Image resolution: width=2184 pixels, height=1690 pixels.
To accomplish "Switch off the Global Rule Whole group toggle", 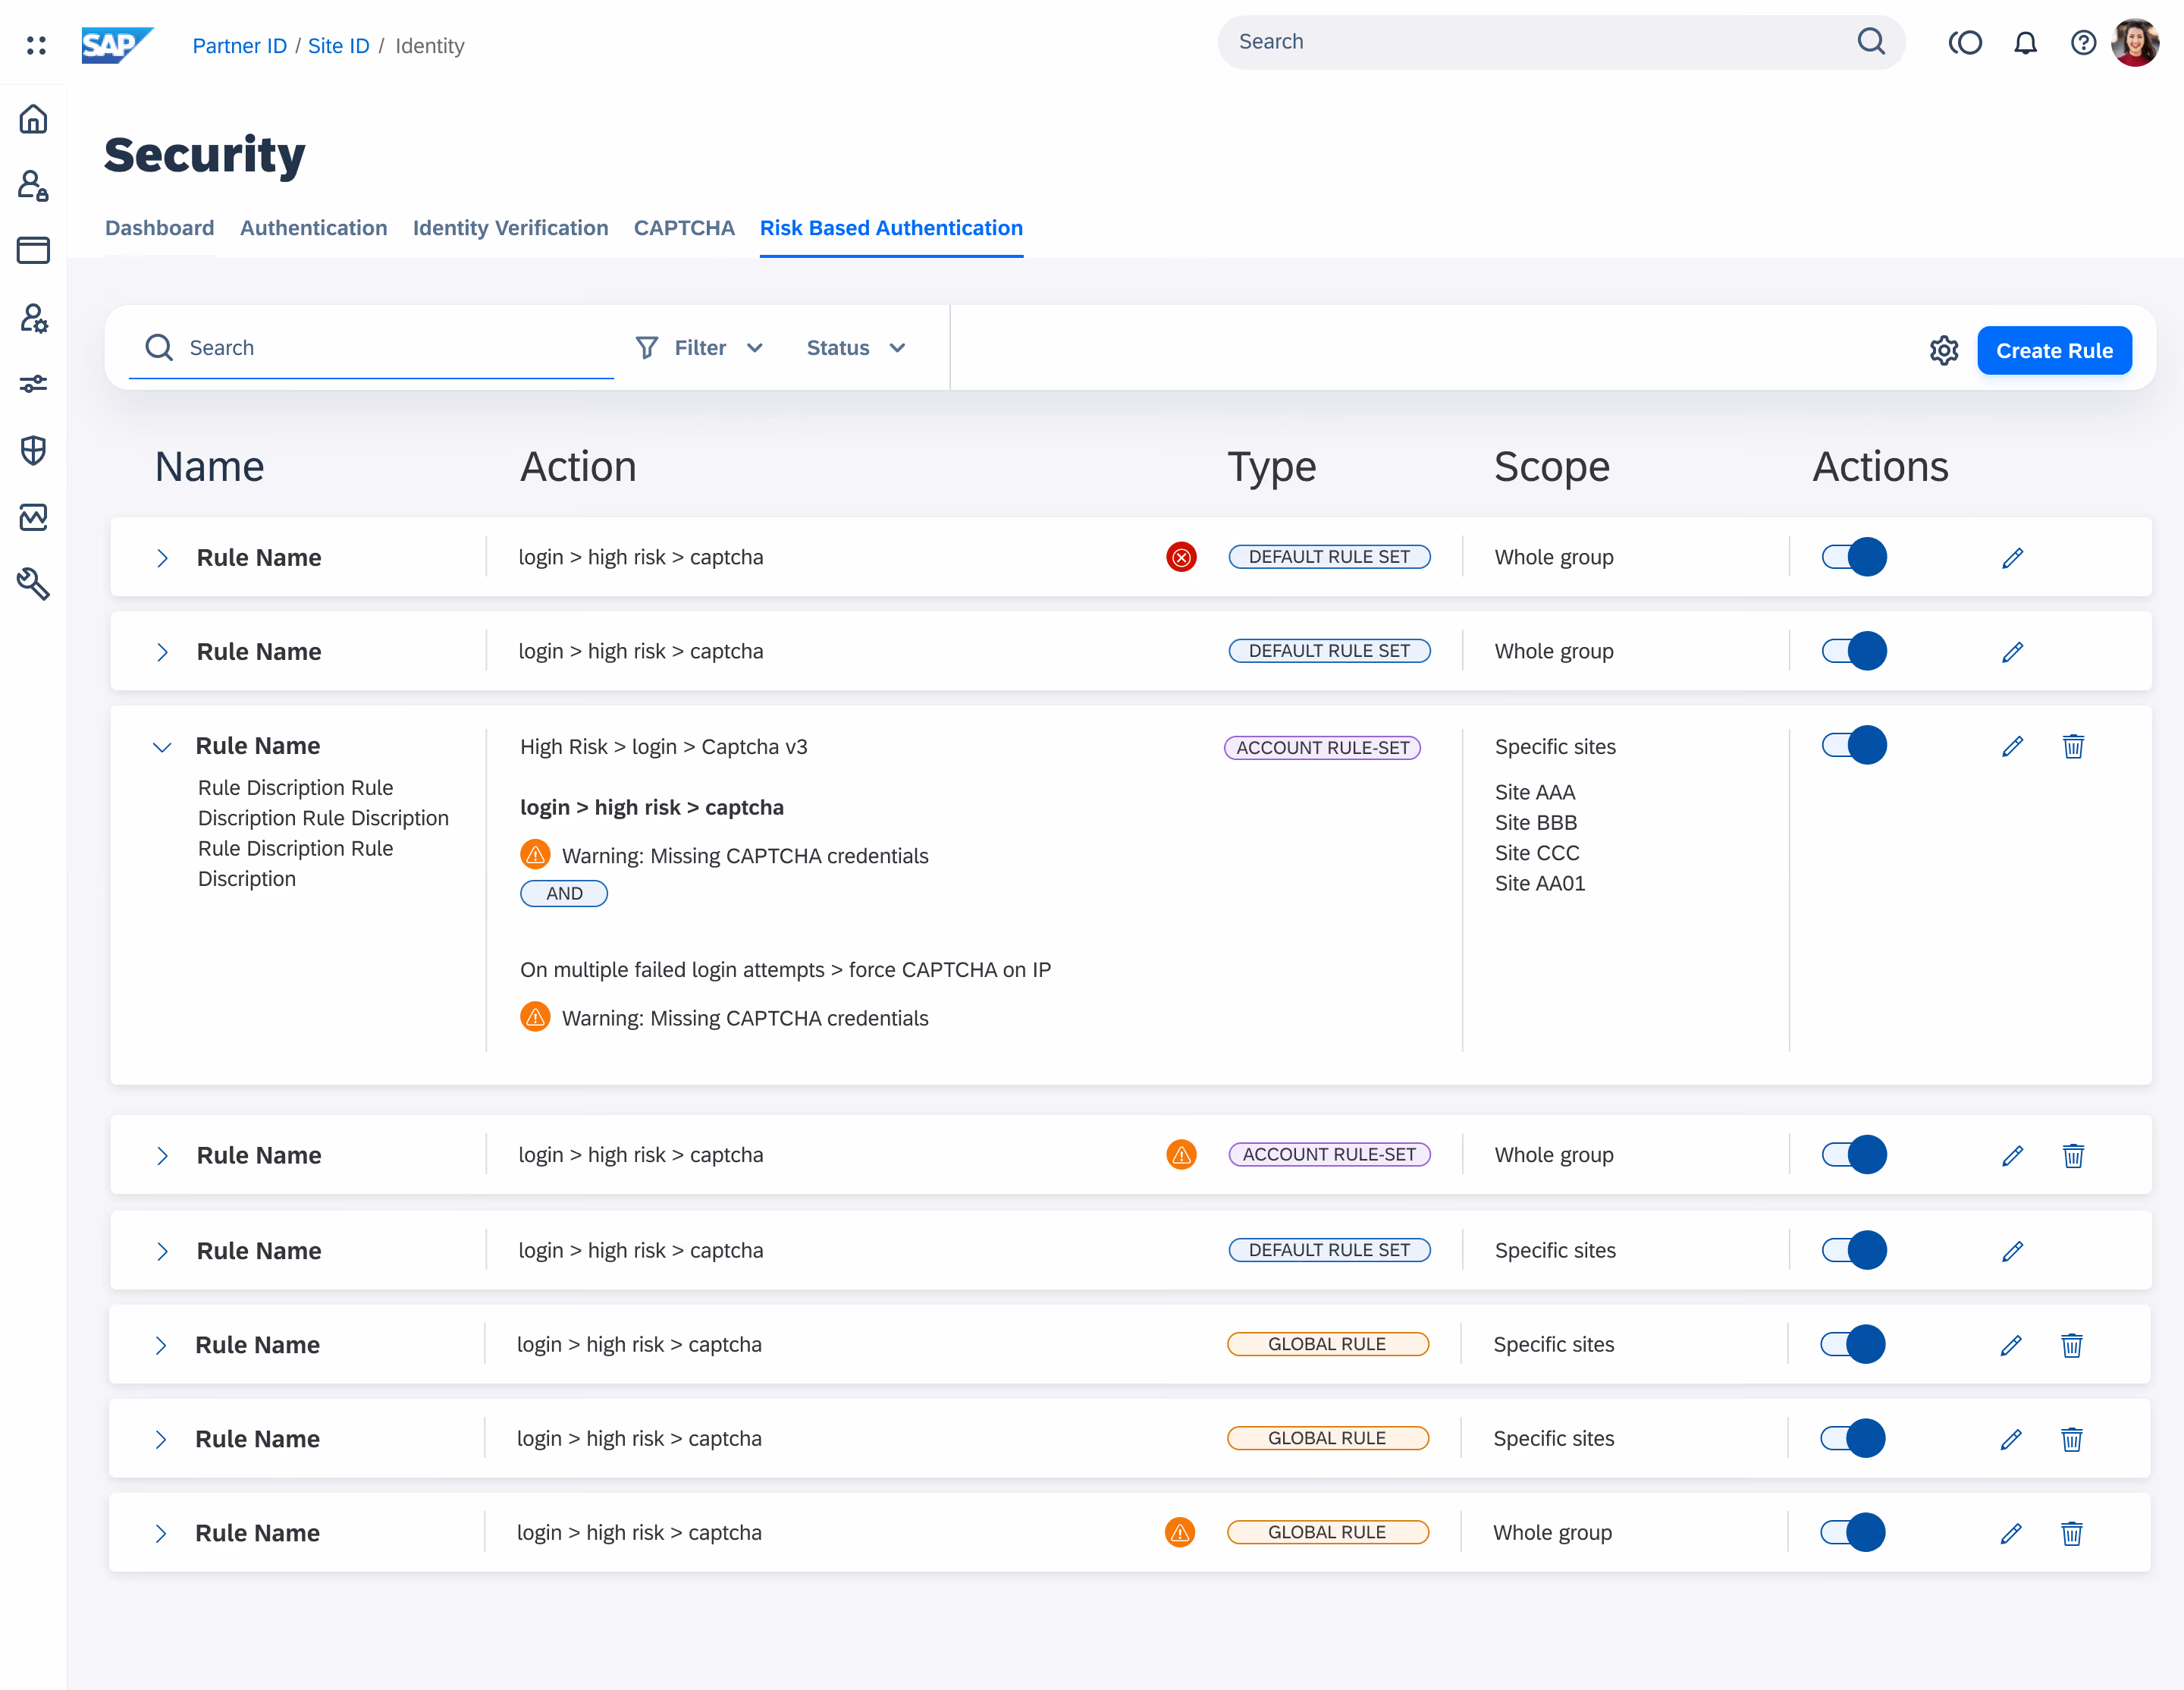I will coord(1852,1532).
